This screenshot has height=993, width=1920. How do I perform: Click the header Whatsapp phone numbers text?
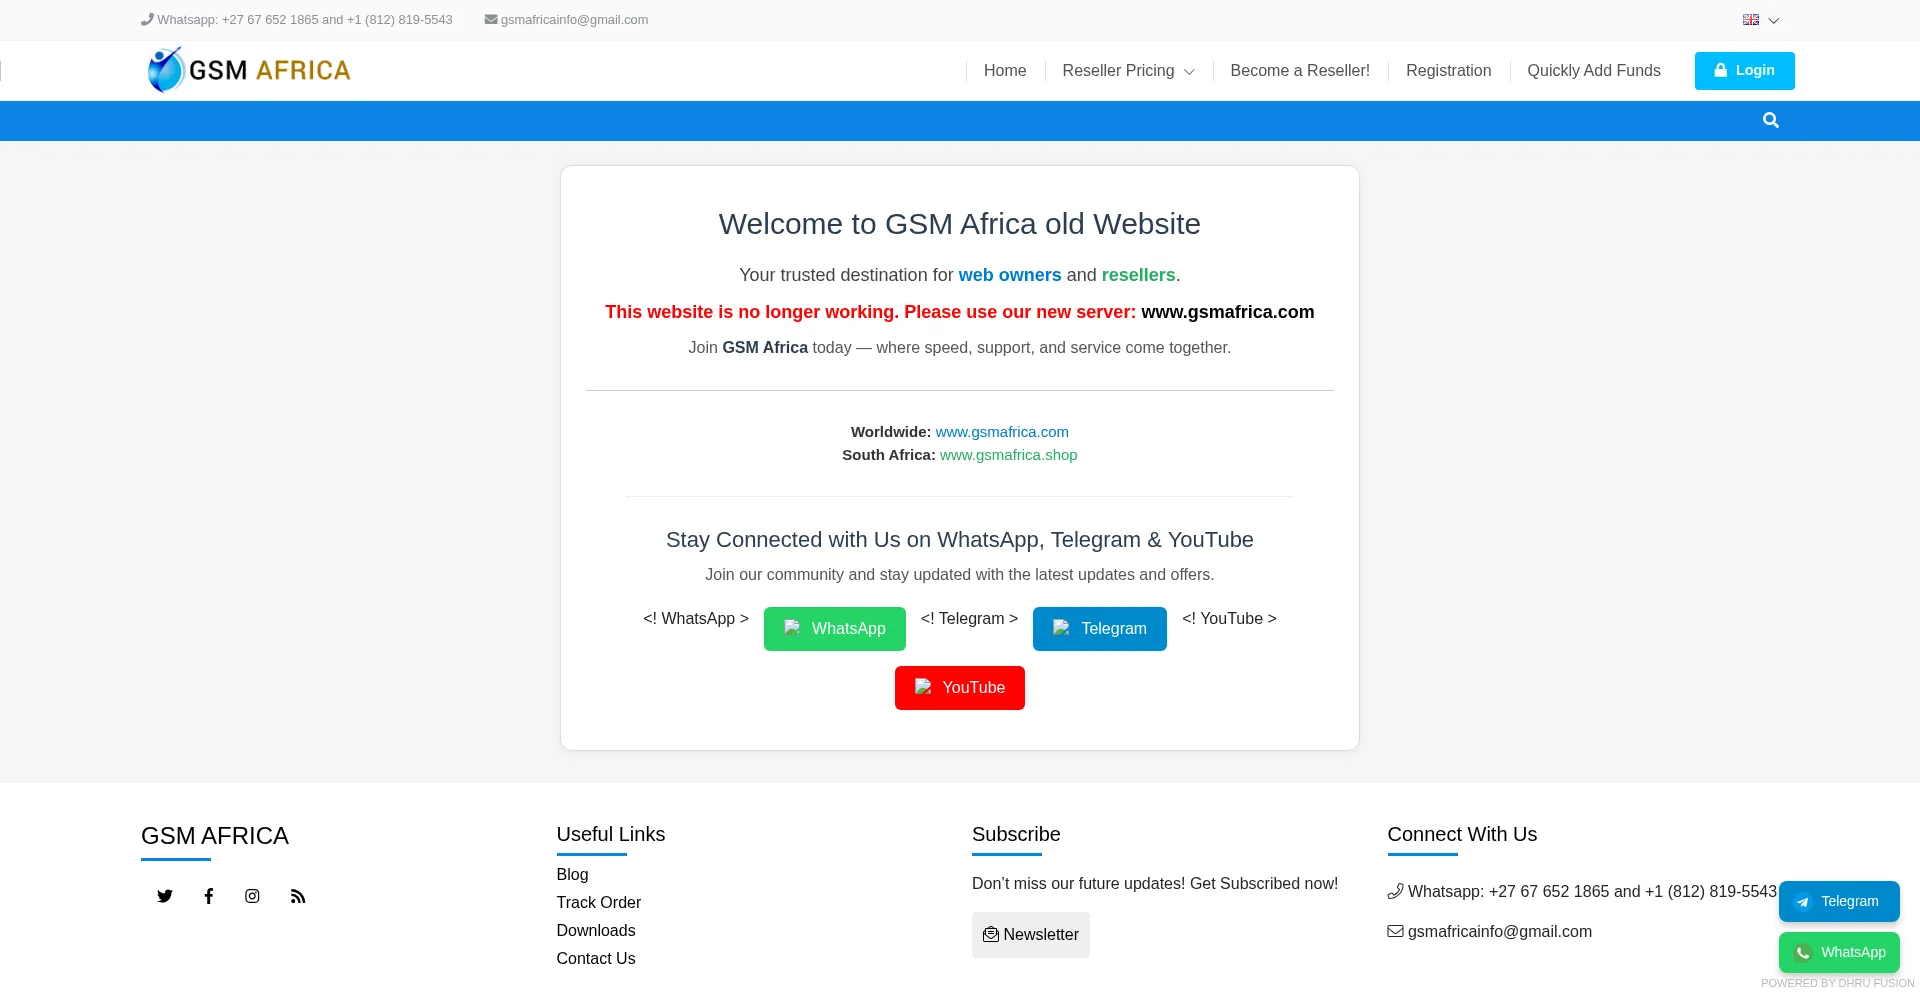click(305, 20)
